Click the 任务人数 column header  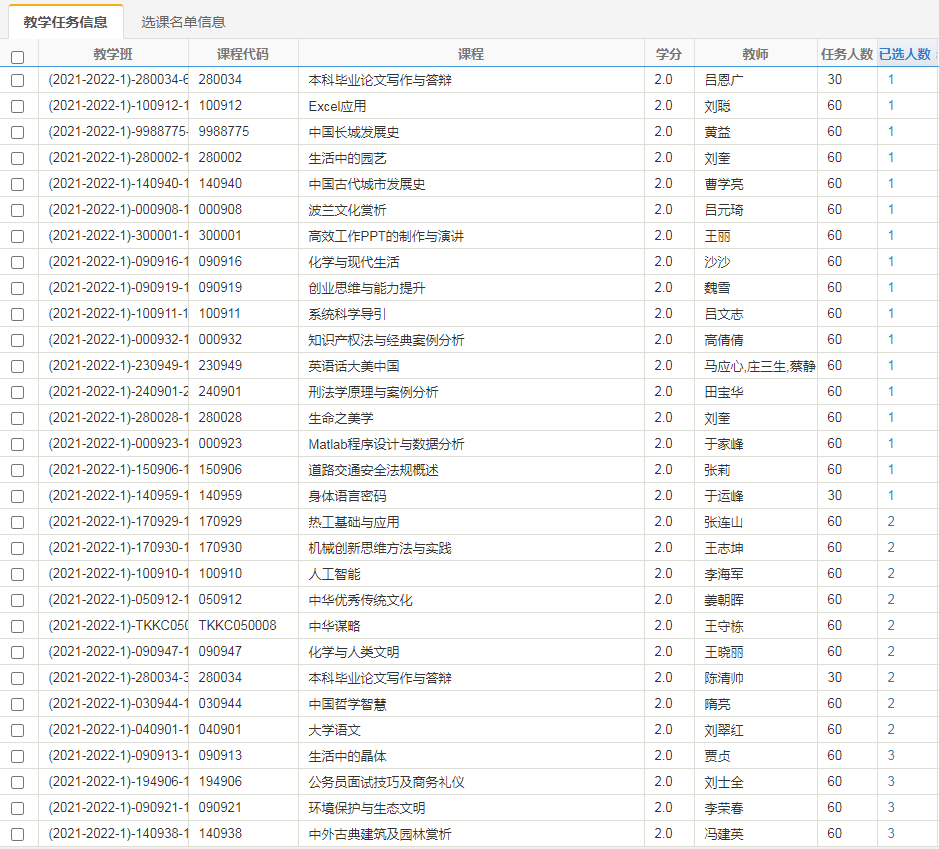pos(846,54)
